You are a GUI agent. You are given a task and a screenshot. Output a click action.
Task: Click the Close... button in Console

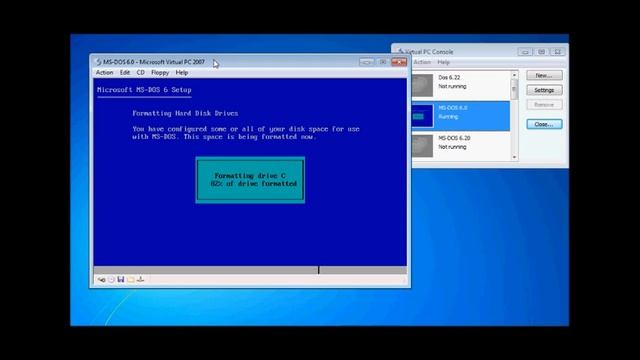tap(544, 124)
